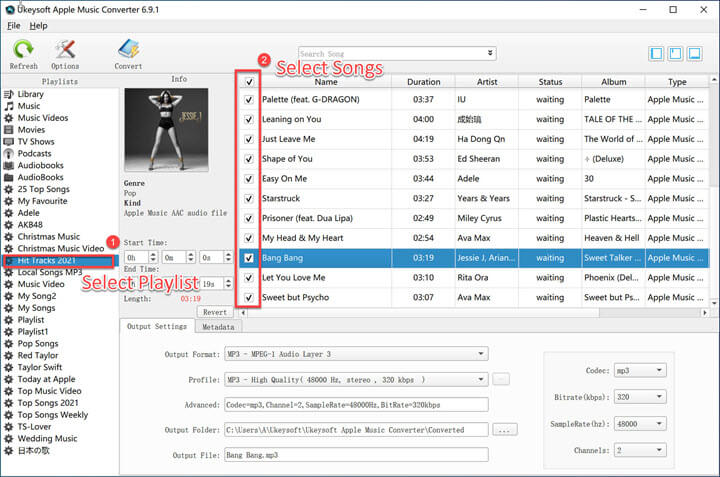Image resolution: width=720 pixels, height=477 pixels.
Task: Uncheck the Easy On Me checkbox
Action: pyautogui.click(x=249, y=179)
